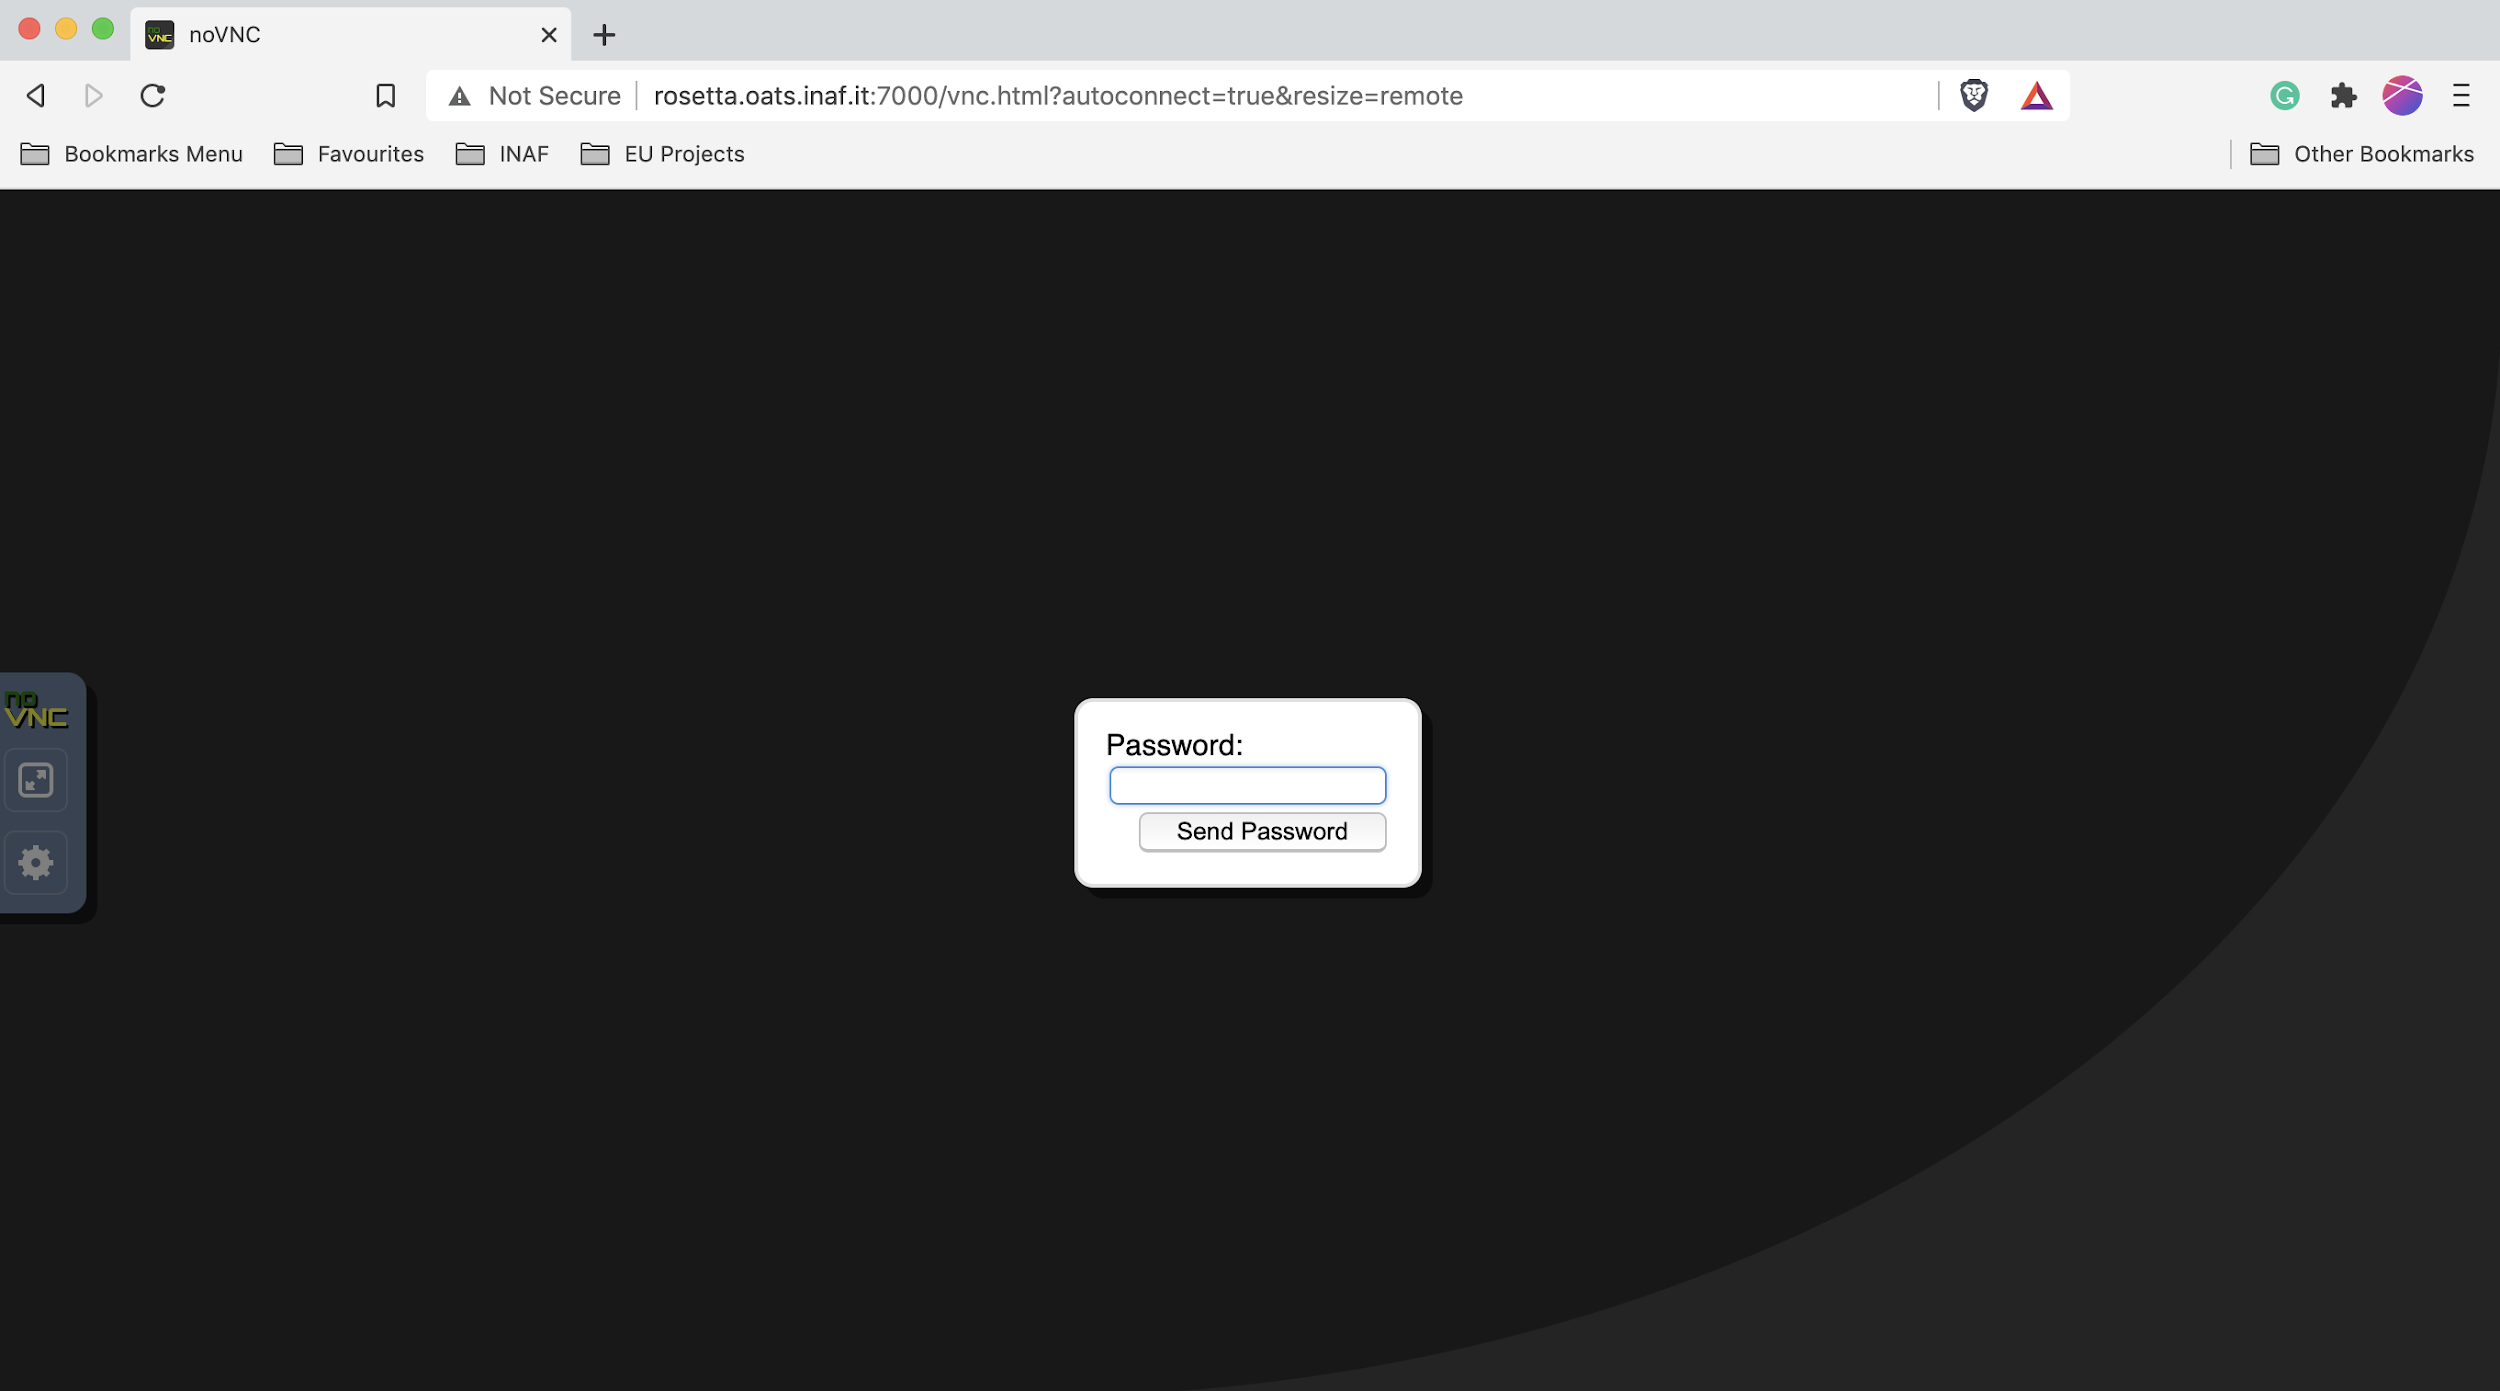The image size is (2500, 1391).
Task: Open noVNC settings gear
Action: point(36,862)
